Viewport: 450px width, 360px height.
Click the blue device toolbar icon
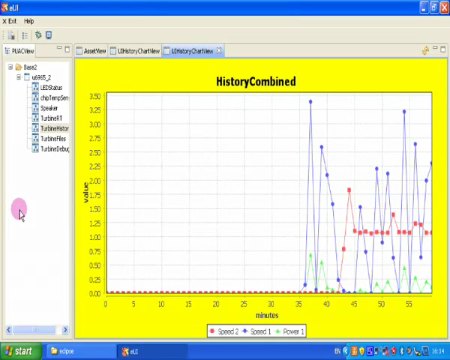coord(49,35)
